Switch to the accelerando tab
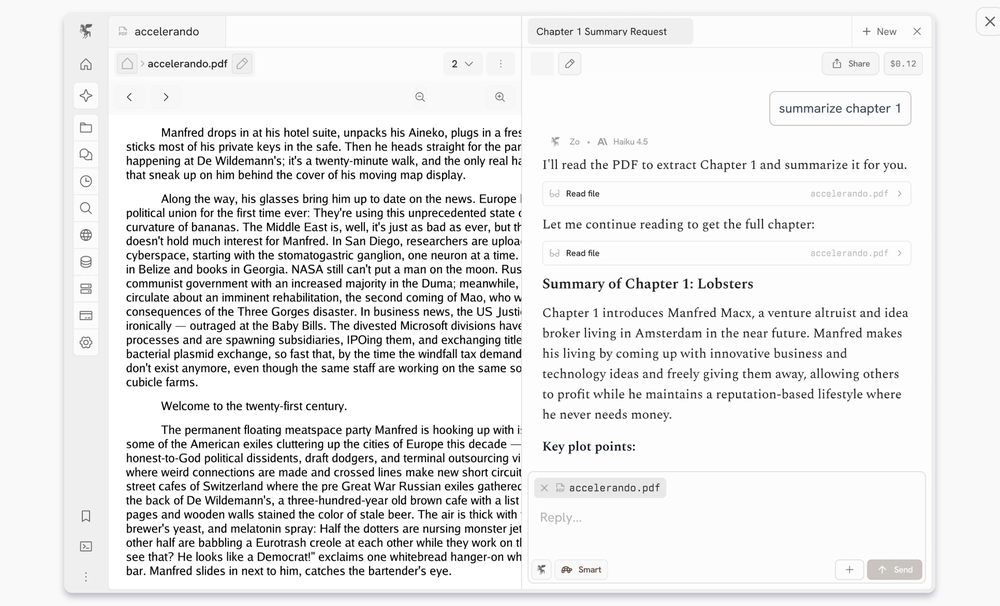 click(x=167, y=31)
